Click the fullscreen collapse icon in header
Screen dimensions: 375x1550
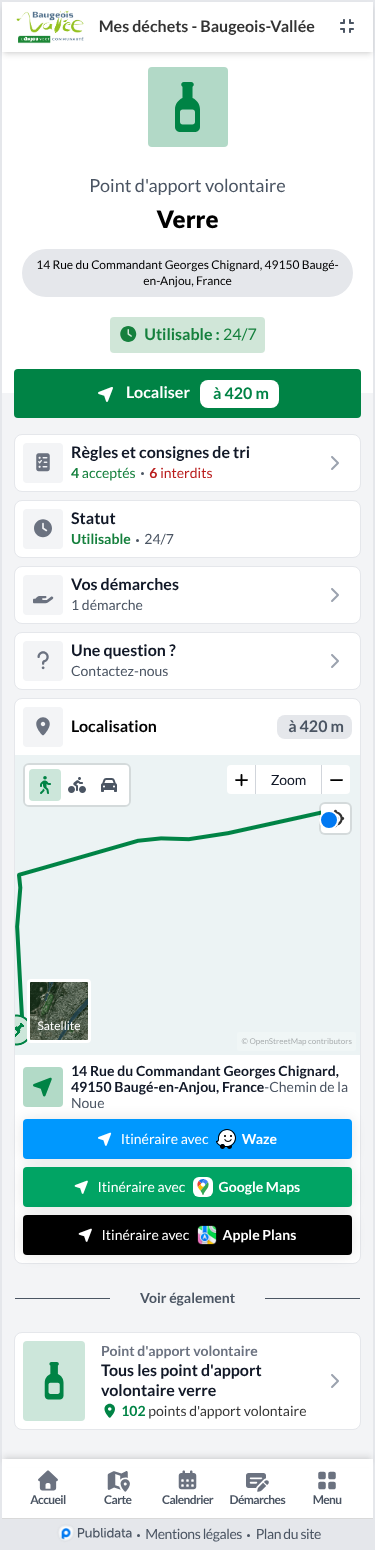point(347,26)
